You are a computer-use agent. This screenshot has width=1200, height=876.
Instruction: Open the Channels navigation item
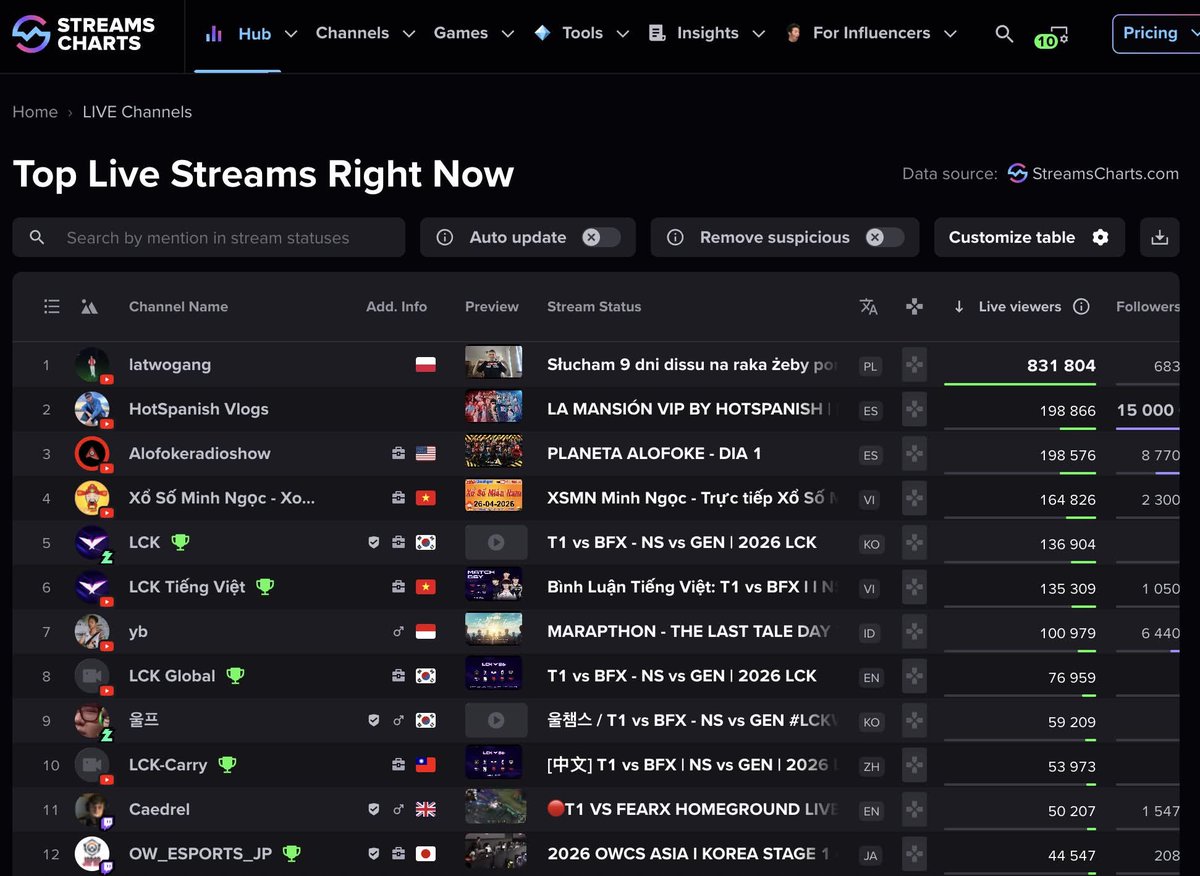pos(352,33)
